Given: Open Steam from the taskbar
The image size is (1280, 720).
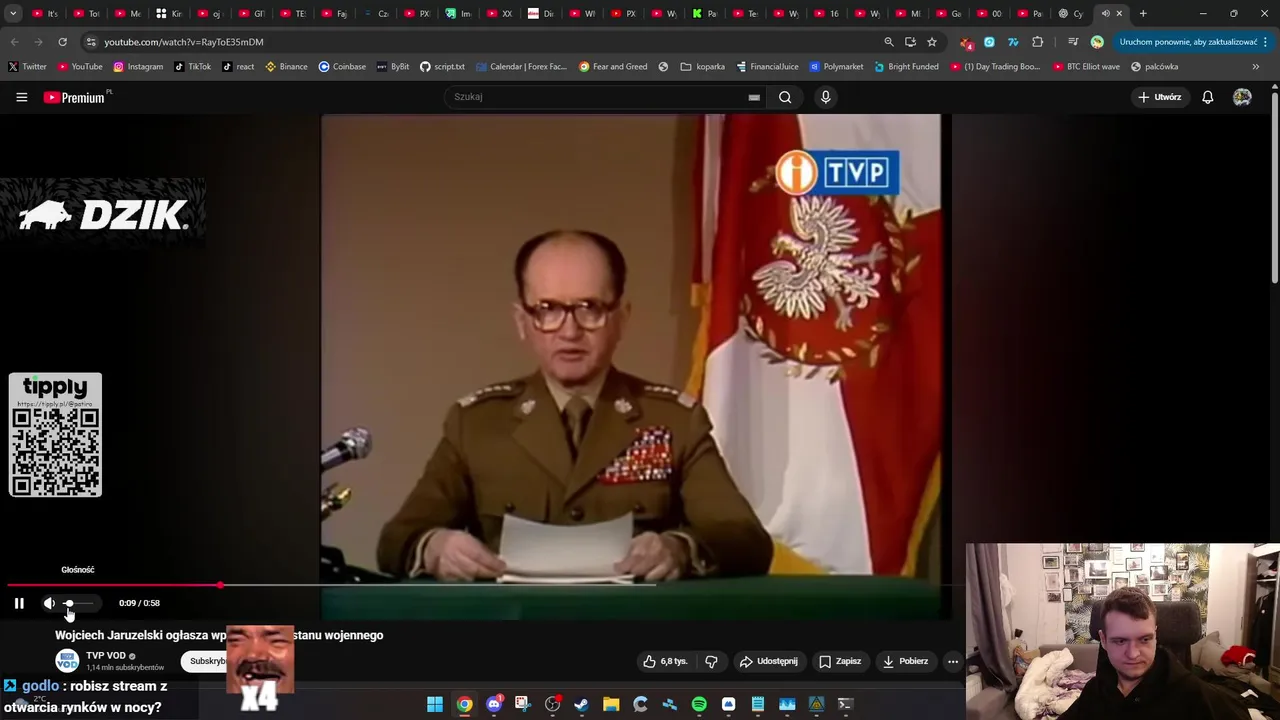Looking at the screenshot, I should click(x=581, y=704).
